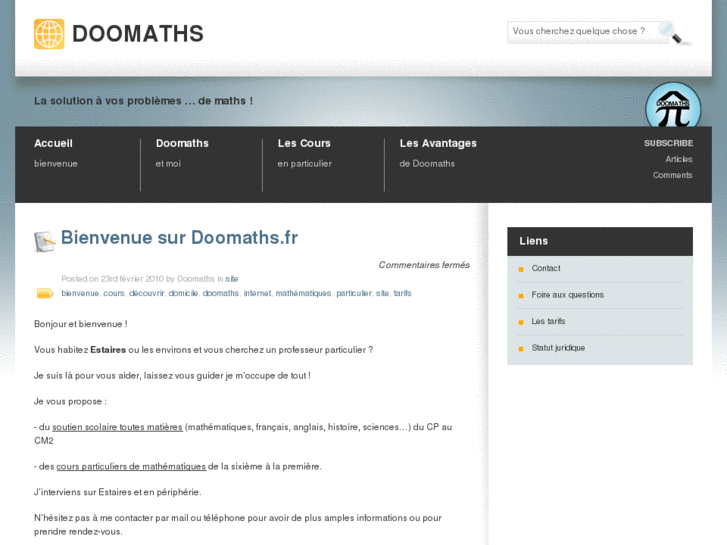Open the 'Statut juridique' link
The width and height of the screenshot is (727, 545).
(558, 348)
